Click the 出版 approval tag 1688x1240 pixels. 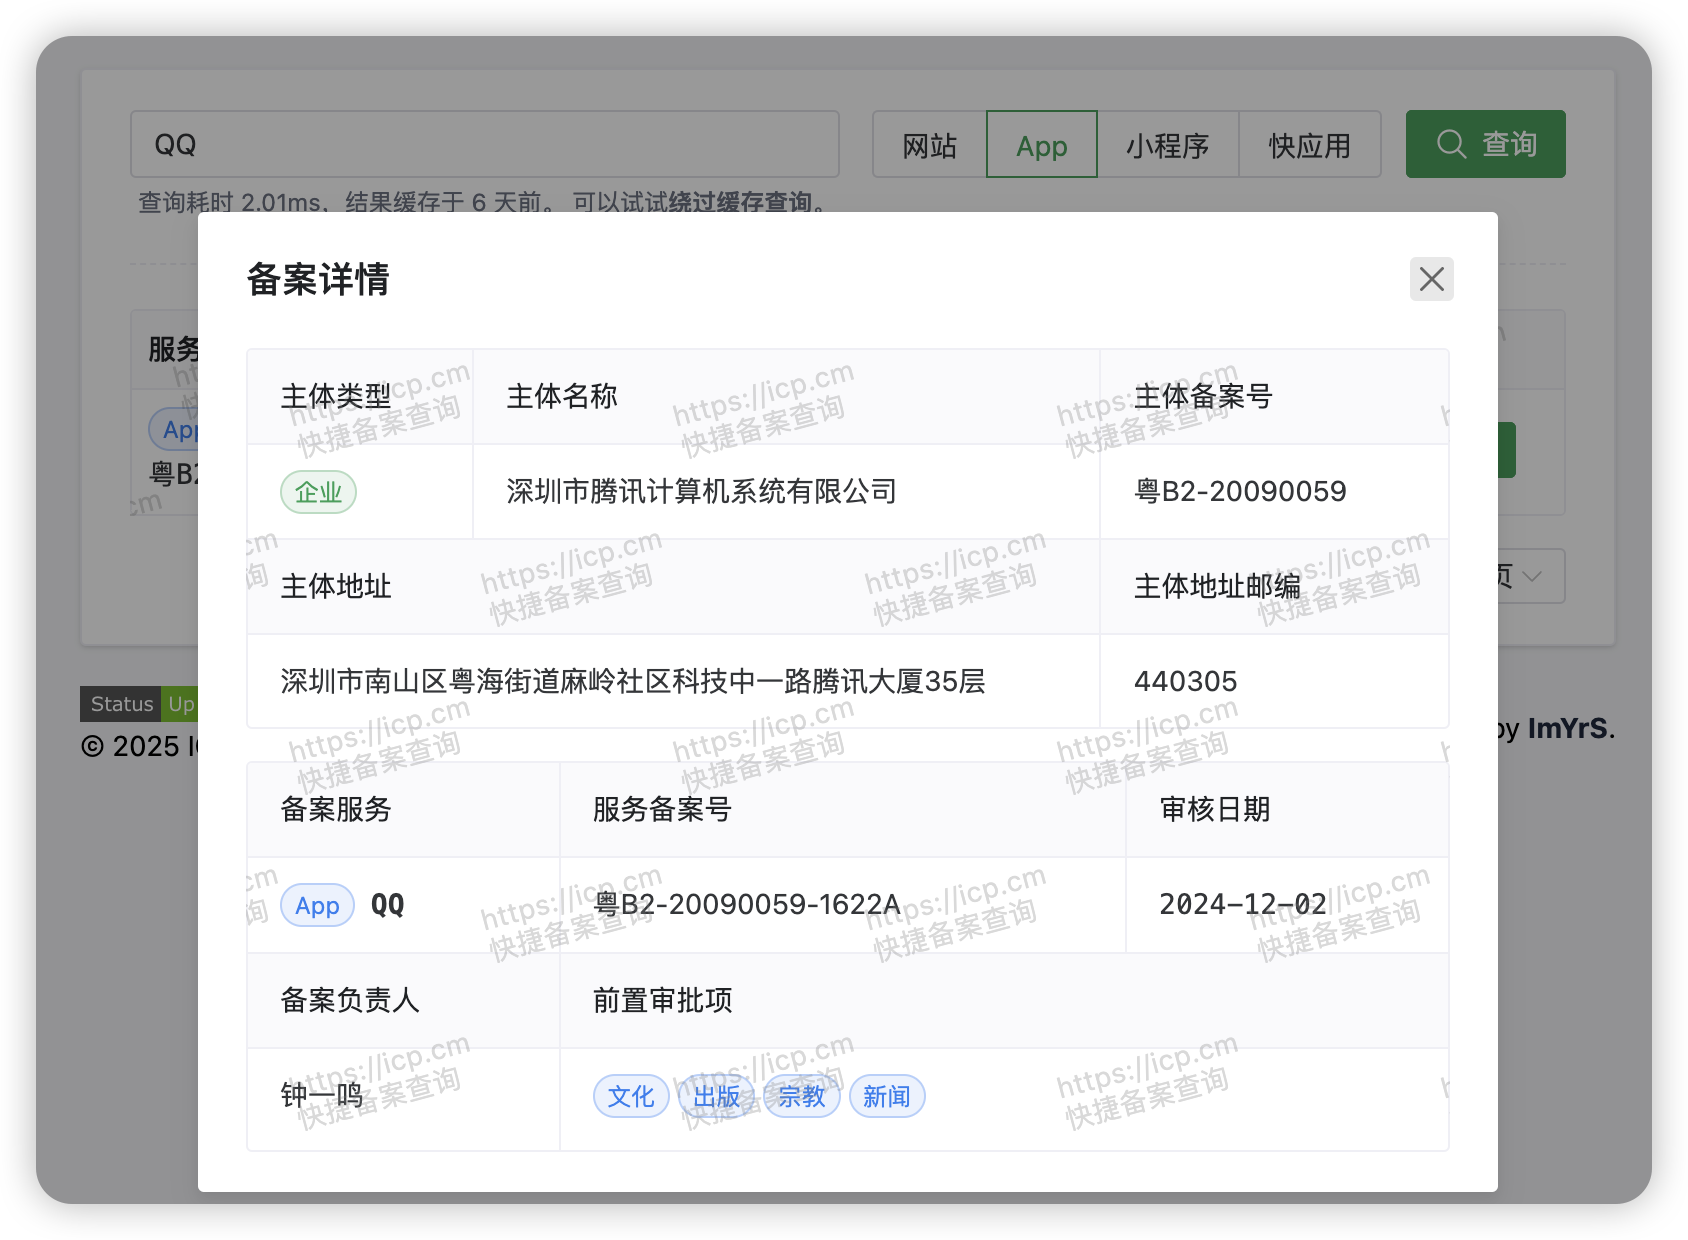point(716,1097)
